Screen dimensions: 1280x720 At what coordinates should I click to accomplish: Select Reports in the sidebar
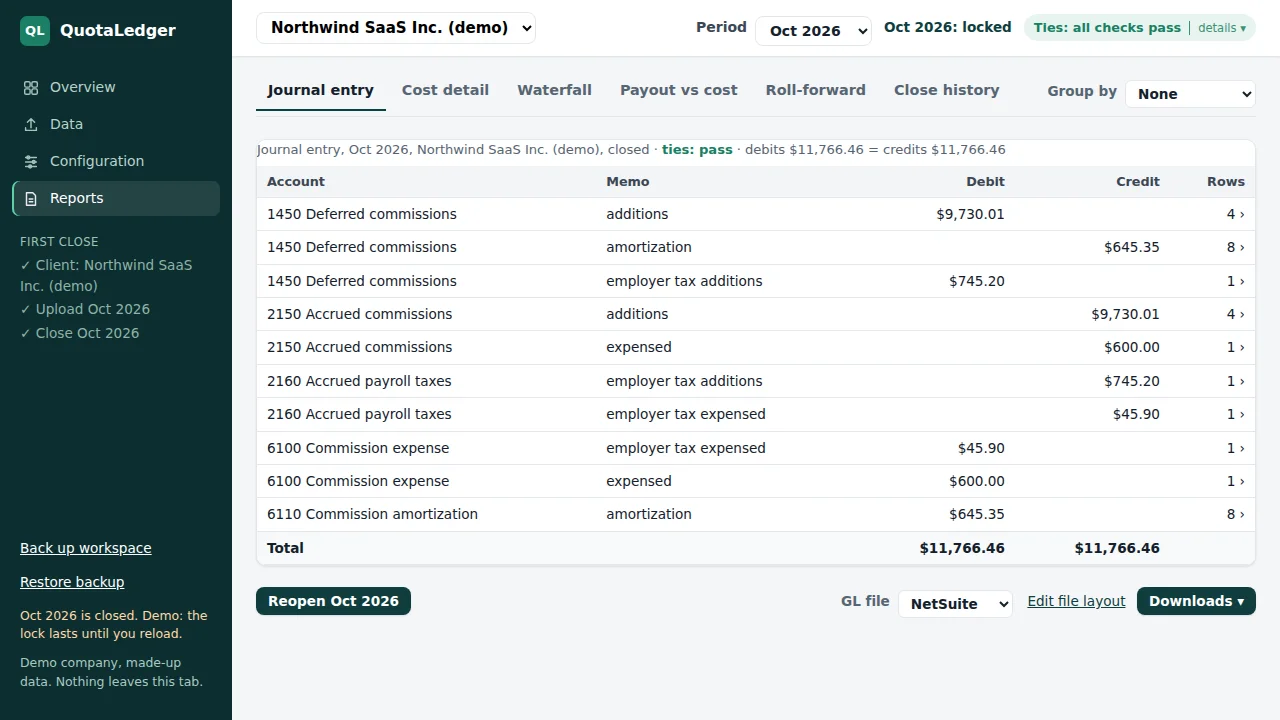(116, 199)
